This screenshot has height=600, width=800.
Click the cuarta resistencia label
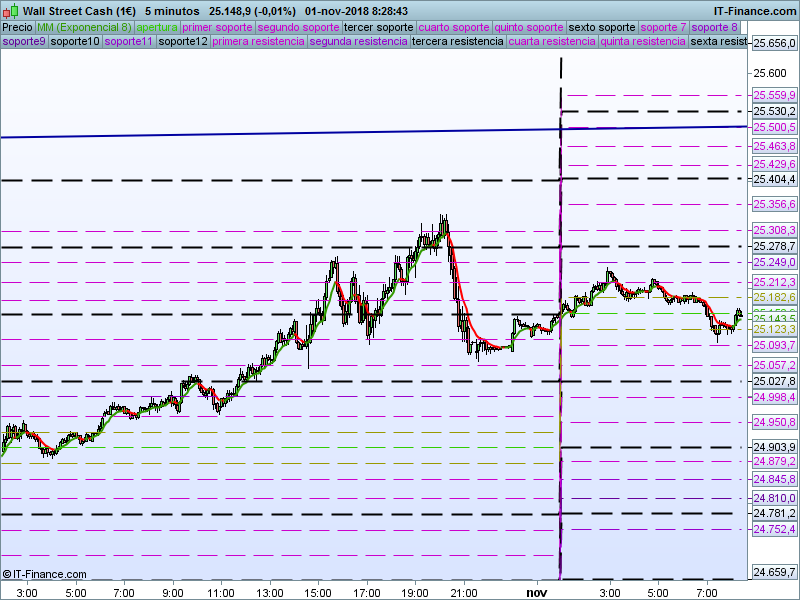552,41
